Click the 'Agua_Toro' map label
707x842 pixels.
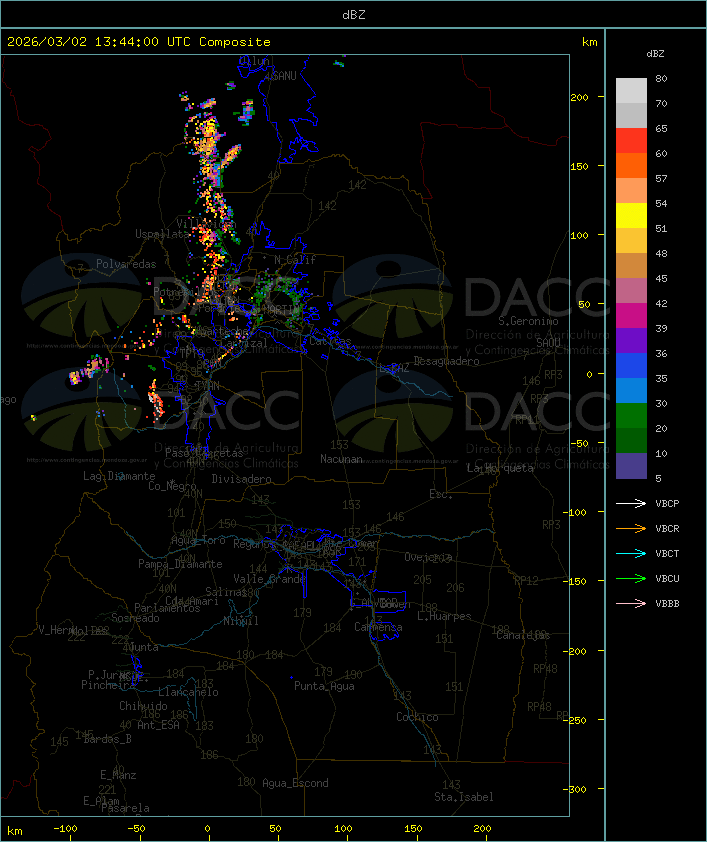[198, 540]
